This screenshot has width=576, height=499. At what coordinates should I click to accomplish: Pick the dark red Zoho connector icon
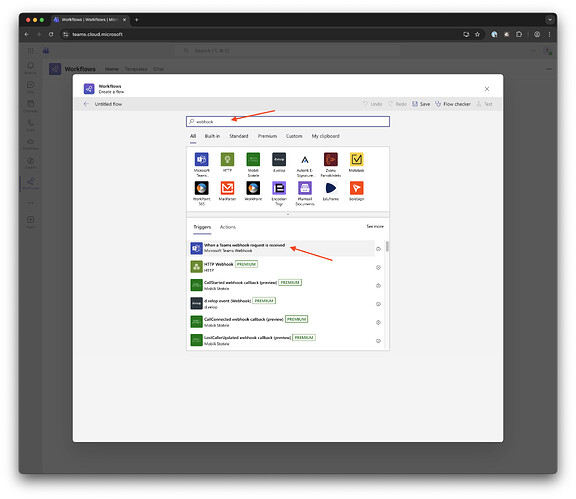point(331,159)
